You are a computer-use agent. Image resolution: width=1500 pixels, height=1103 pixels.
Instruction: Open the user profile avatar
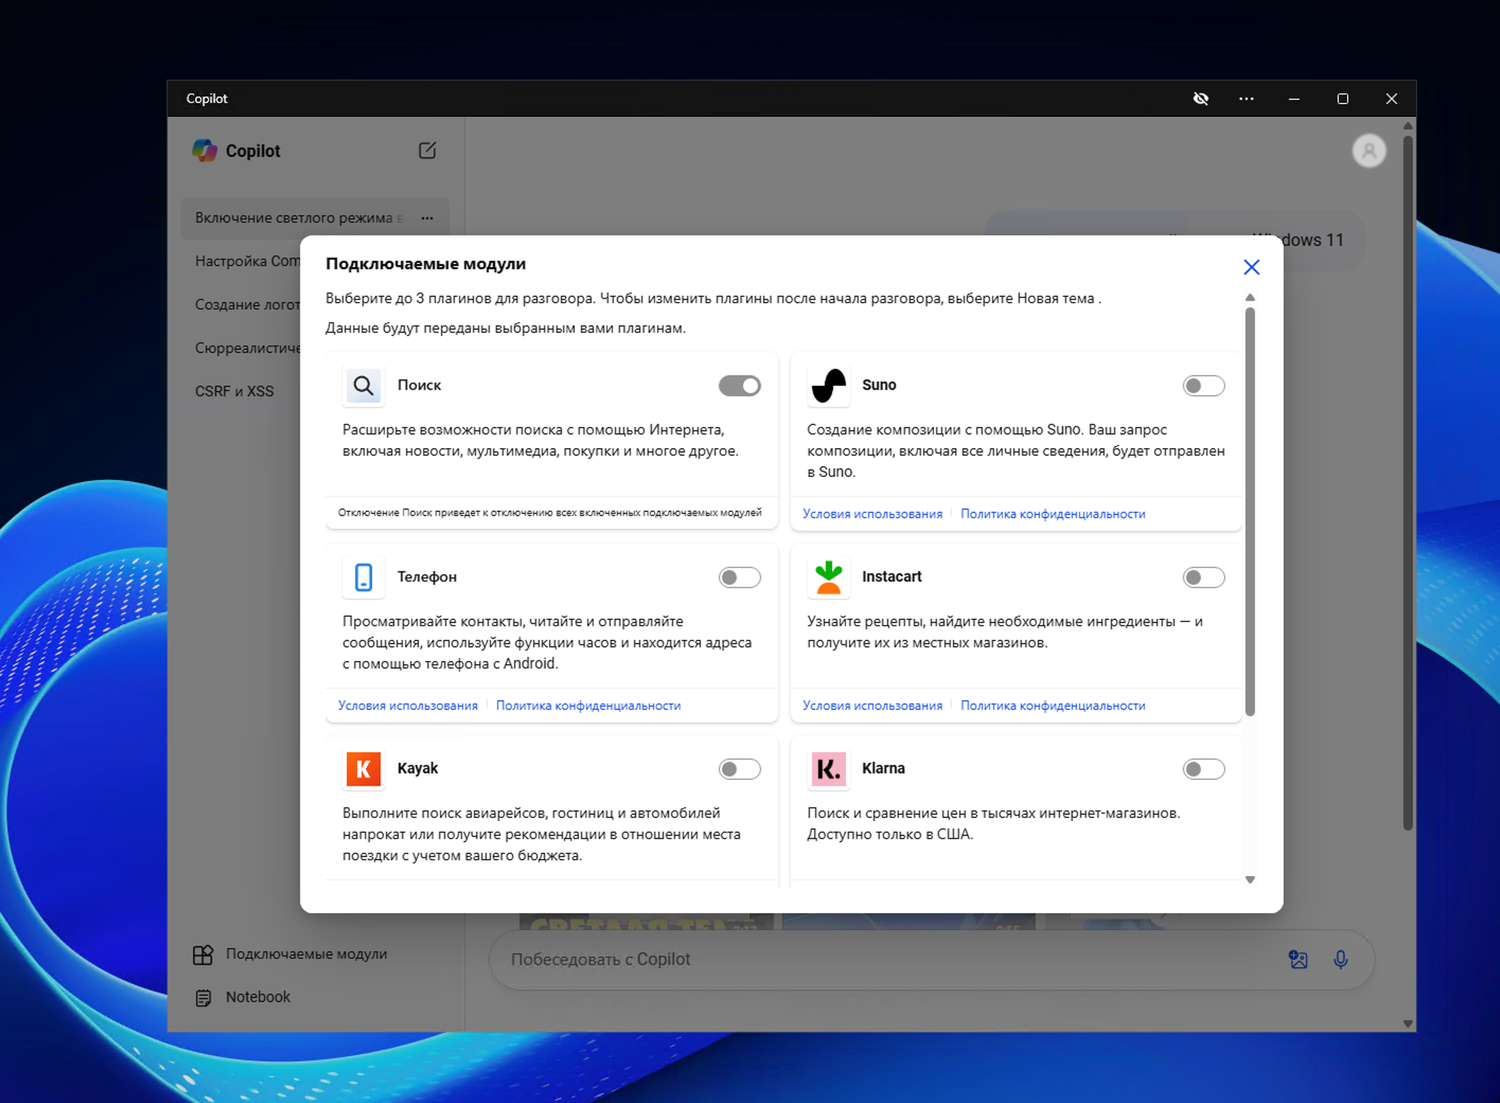[1369, 151]
